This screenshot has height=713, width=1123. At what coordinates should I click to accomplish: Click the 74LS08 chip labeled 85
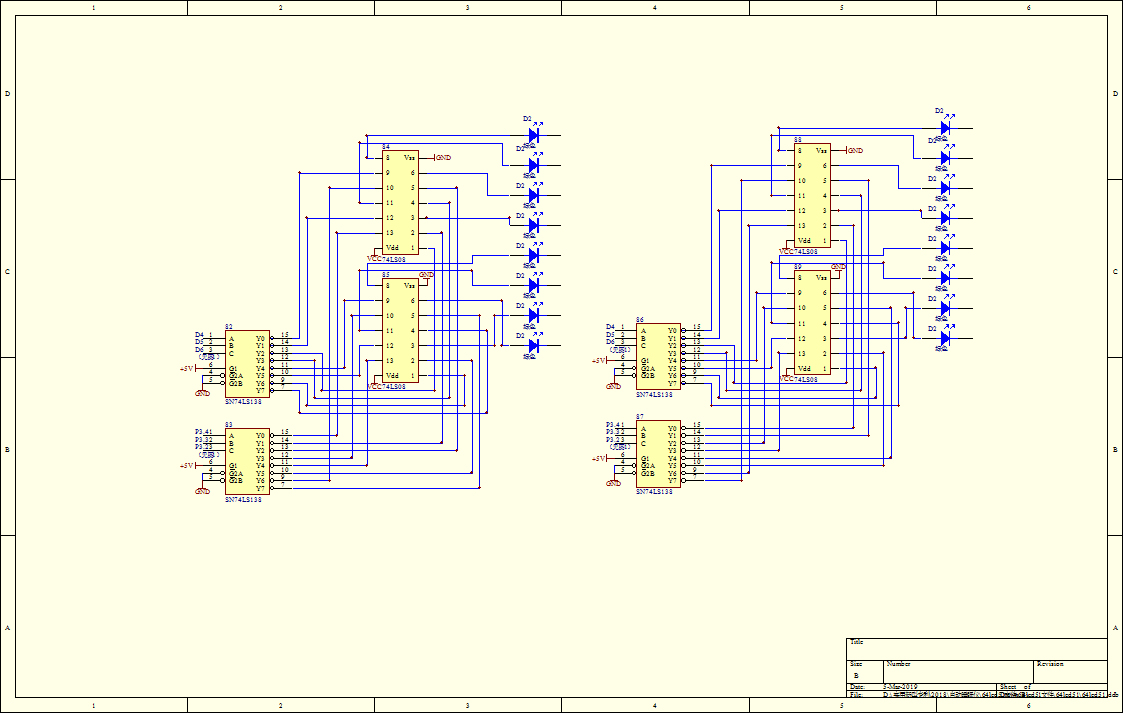pos(401,330)
